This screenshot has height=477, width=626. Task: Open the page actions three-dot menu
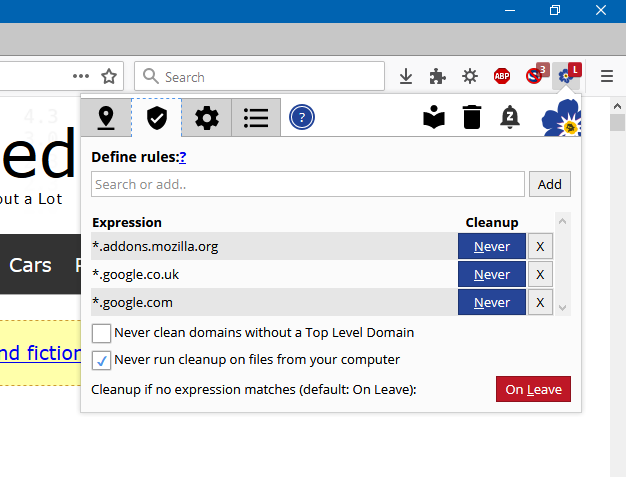[81, 77]
